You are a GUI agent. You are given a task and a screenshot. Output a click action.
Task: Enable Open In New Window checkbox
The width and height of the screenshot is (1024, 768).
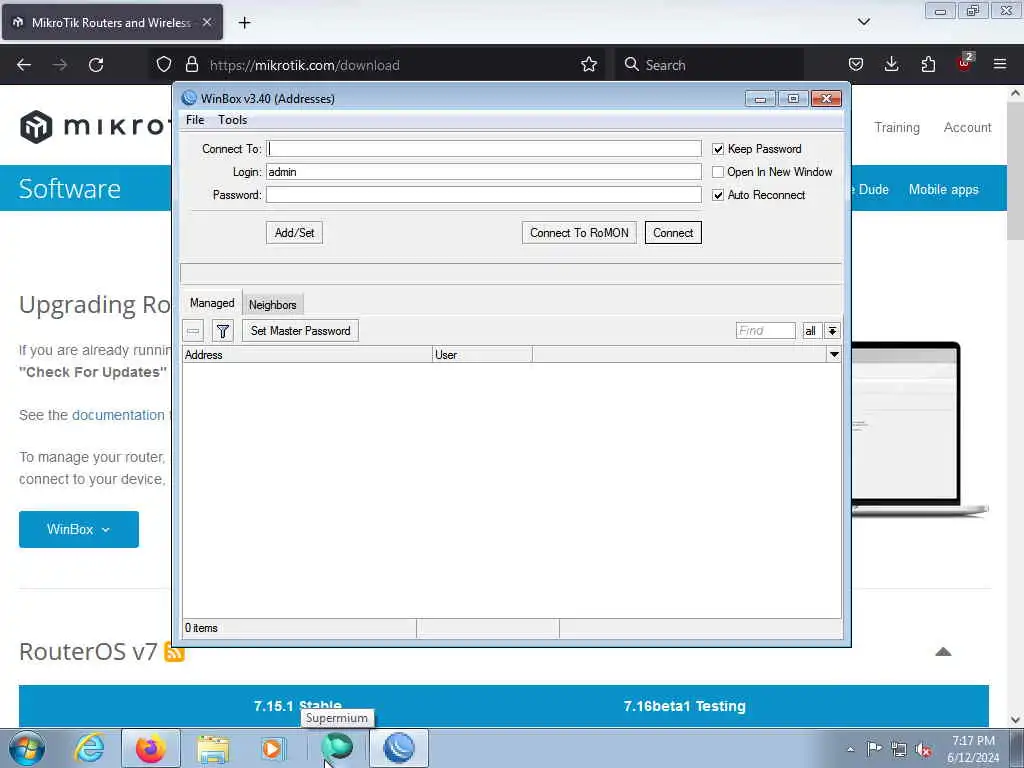(718, 172)
